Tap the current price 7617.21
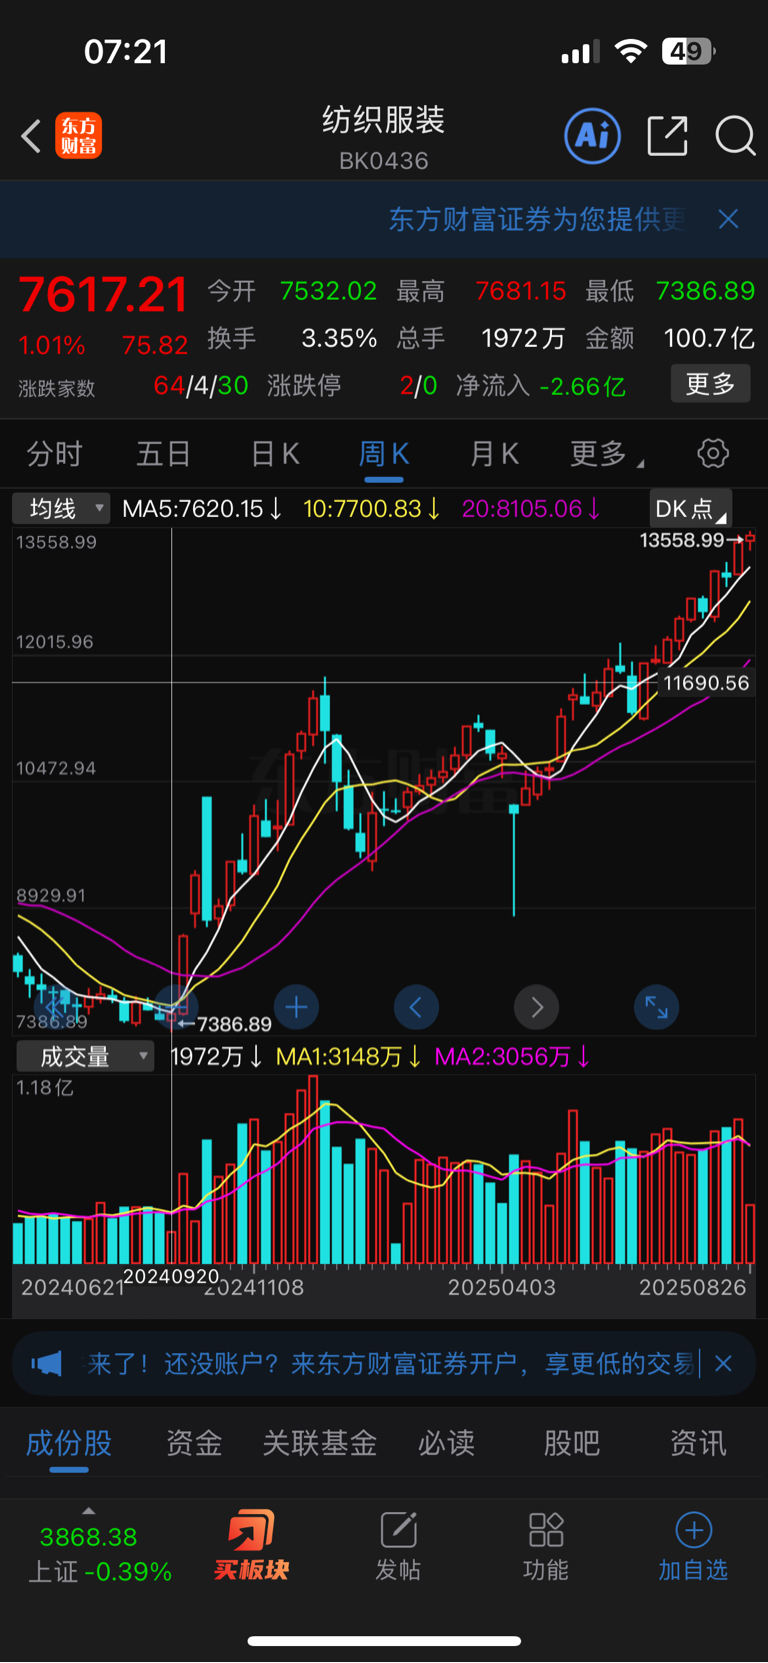This screenshot has height=1663, width=768. [x=103, y=295]
